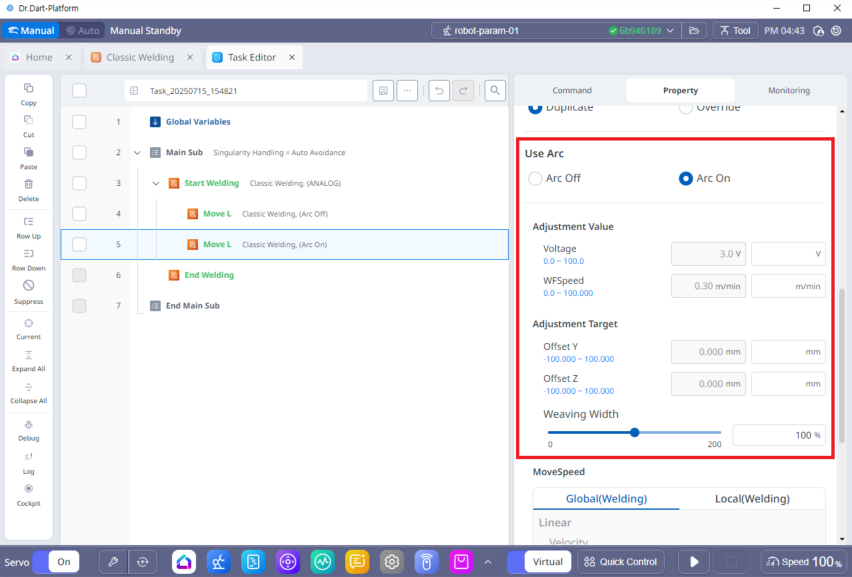The image size is (852, 577).
Task: Click the Quick Control button
Action: 620,562
